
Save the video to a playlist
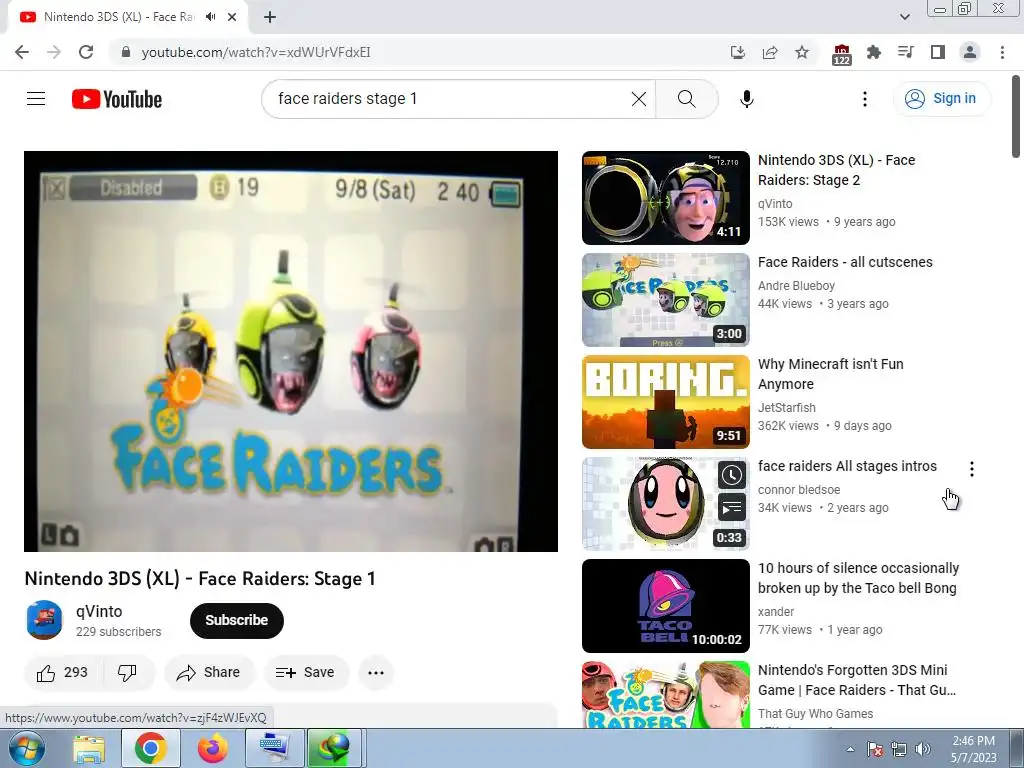(x=306, y=672)
